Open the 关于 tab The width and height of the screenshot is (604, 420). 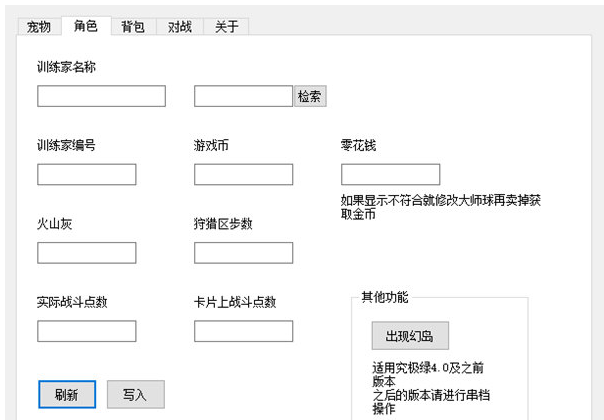pyautogui.click(x=227, y=27)
